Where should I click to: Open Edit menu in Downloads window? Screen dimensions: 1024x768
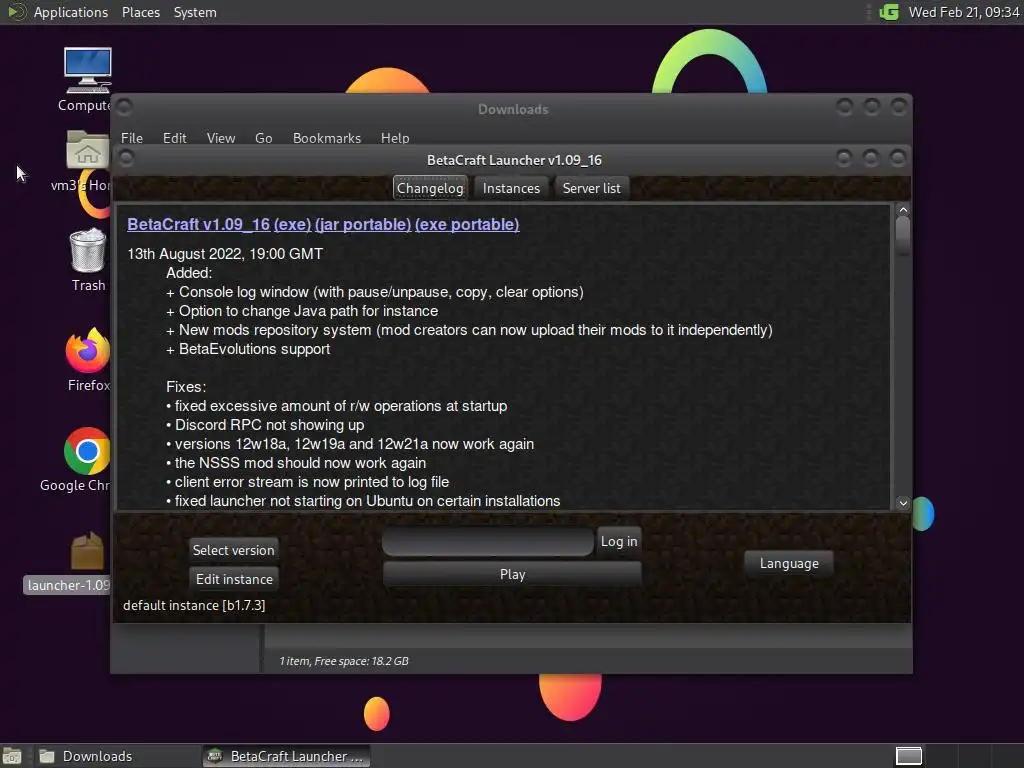coord(174,138)
